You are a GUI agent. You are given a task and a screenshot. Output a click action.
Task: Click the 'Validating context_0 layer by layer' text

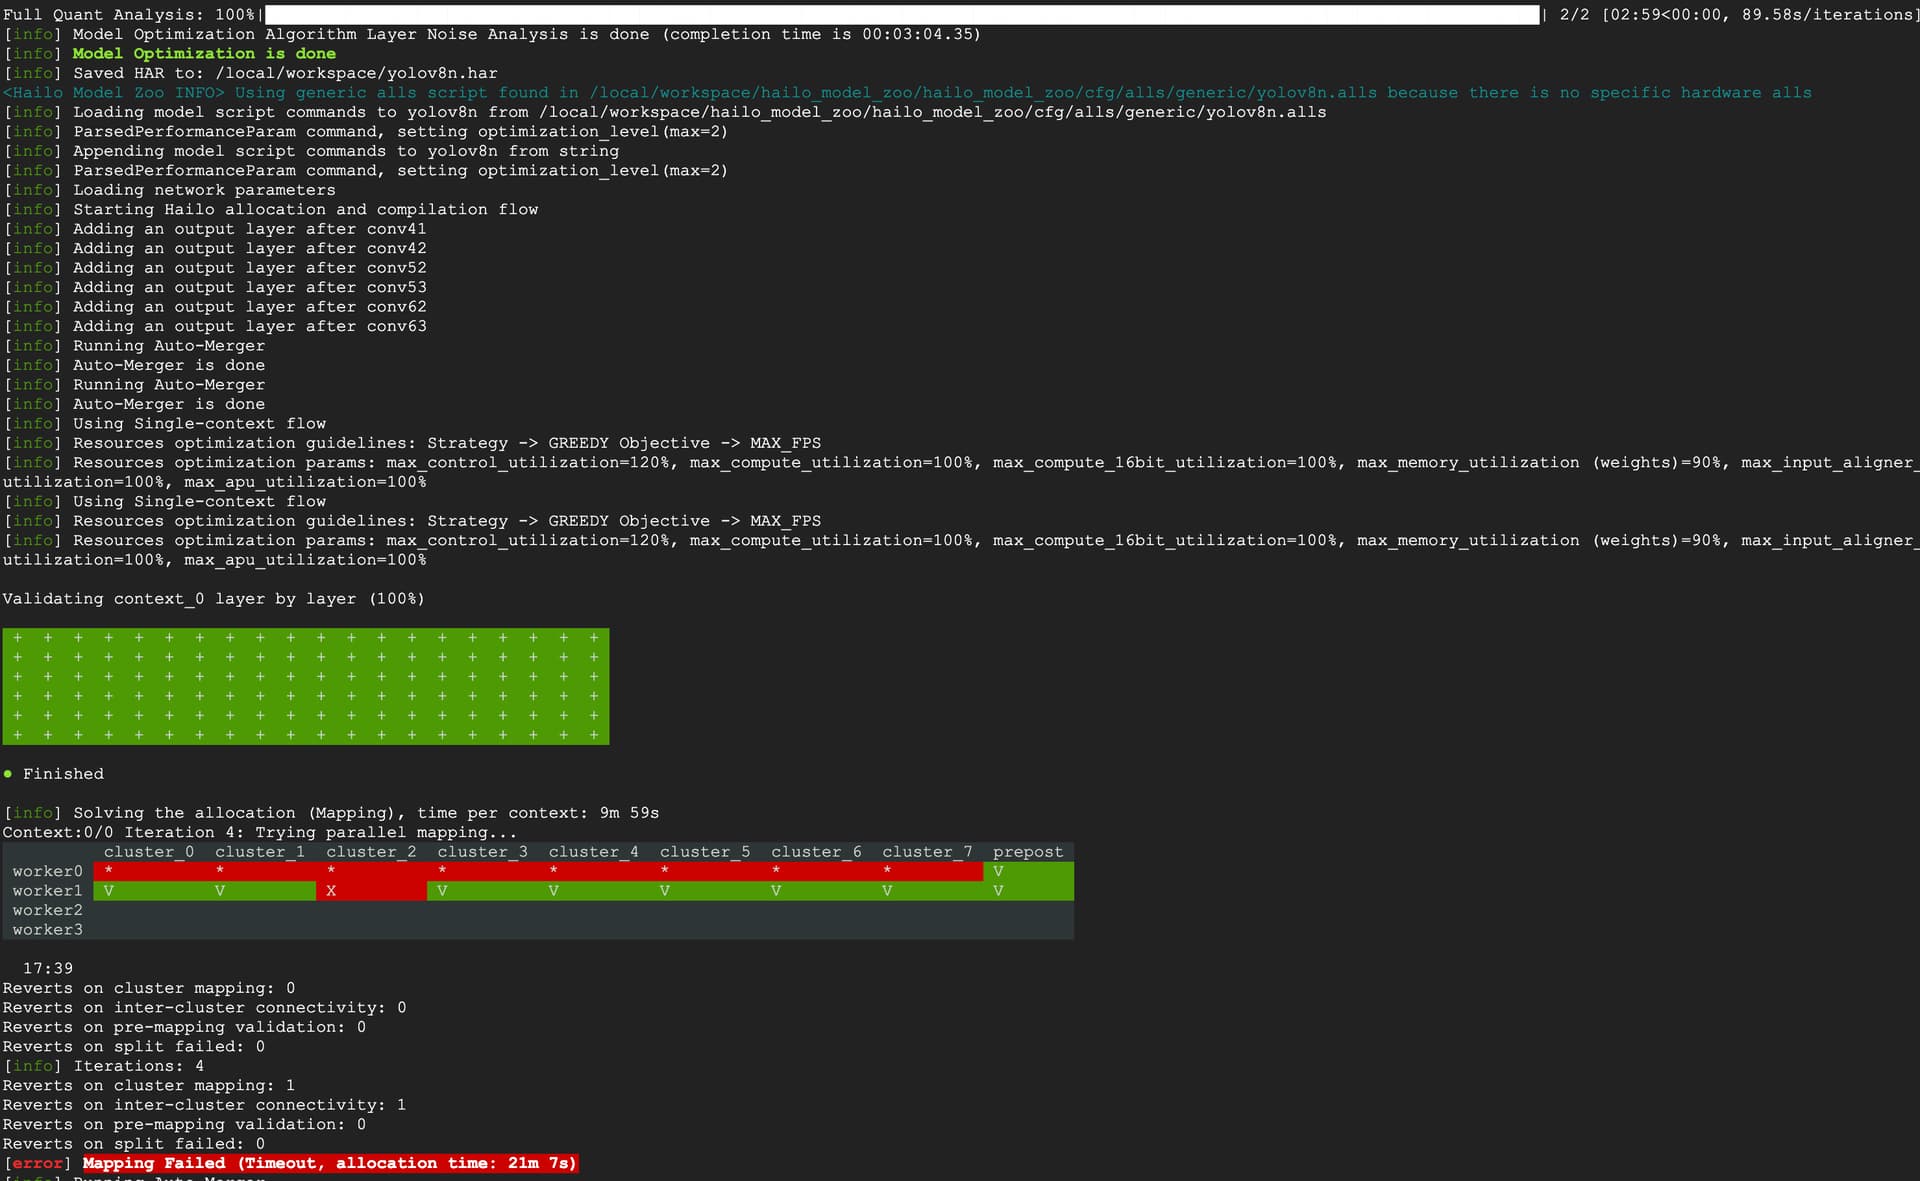[x=213, y=599]
